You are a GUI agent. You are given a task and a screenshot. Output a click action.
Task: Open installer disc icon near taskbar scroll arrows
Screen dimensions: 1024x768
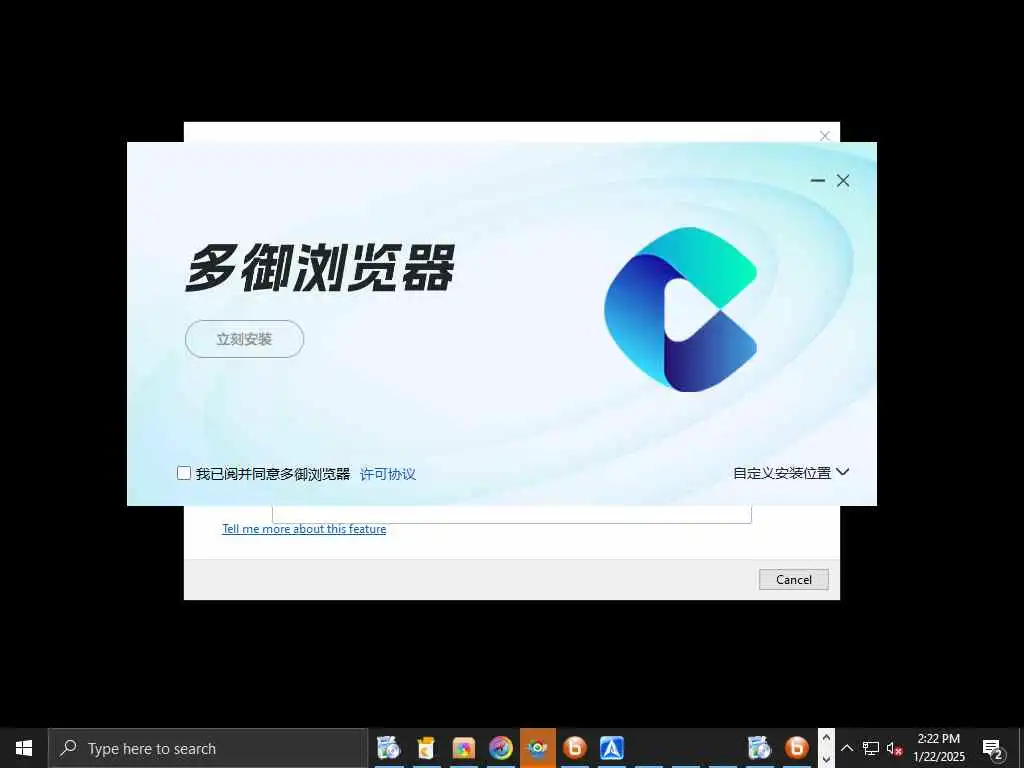760,748
